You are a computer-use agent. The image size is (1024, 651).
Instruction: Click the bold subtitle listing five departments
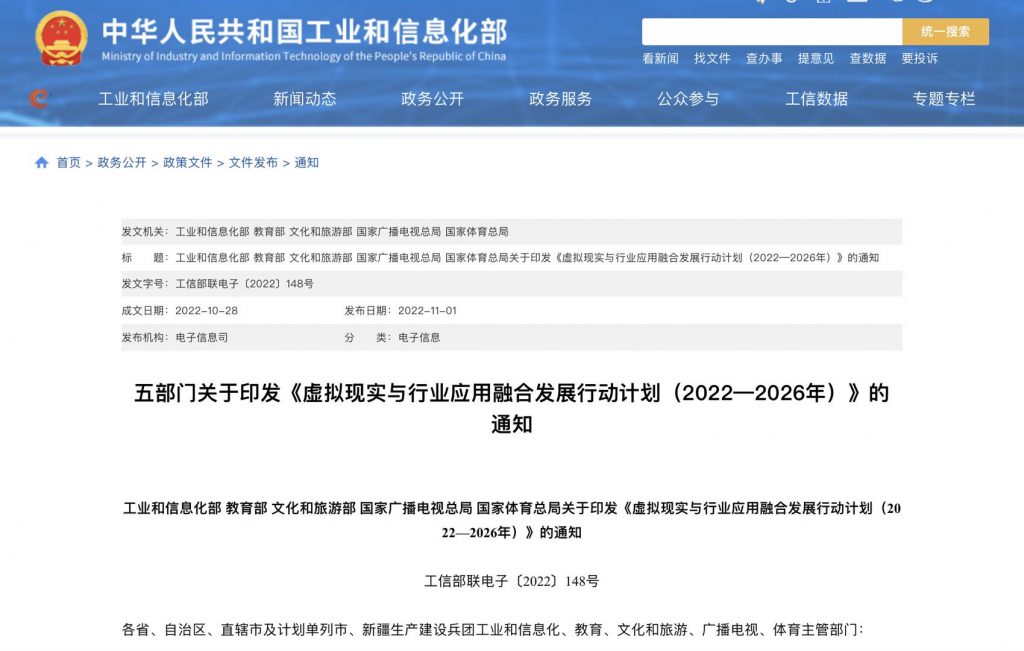pyautogui.click(x=511, y=520)
